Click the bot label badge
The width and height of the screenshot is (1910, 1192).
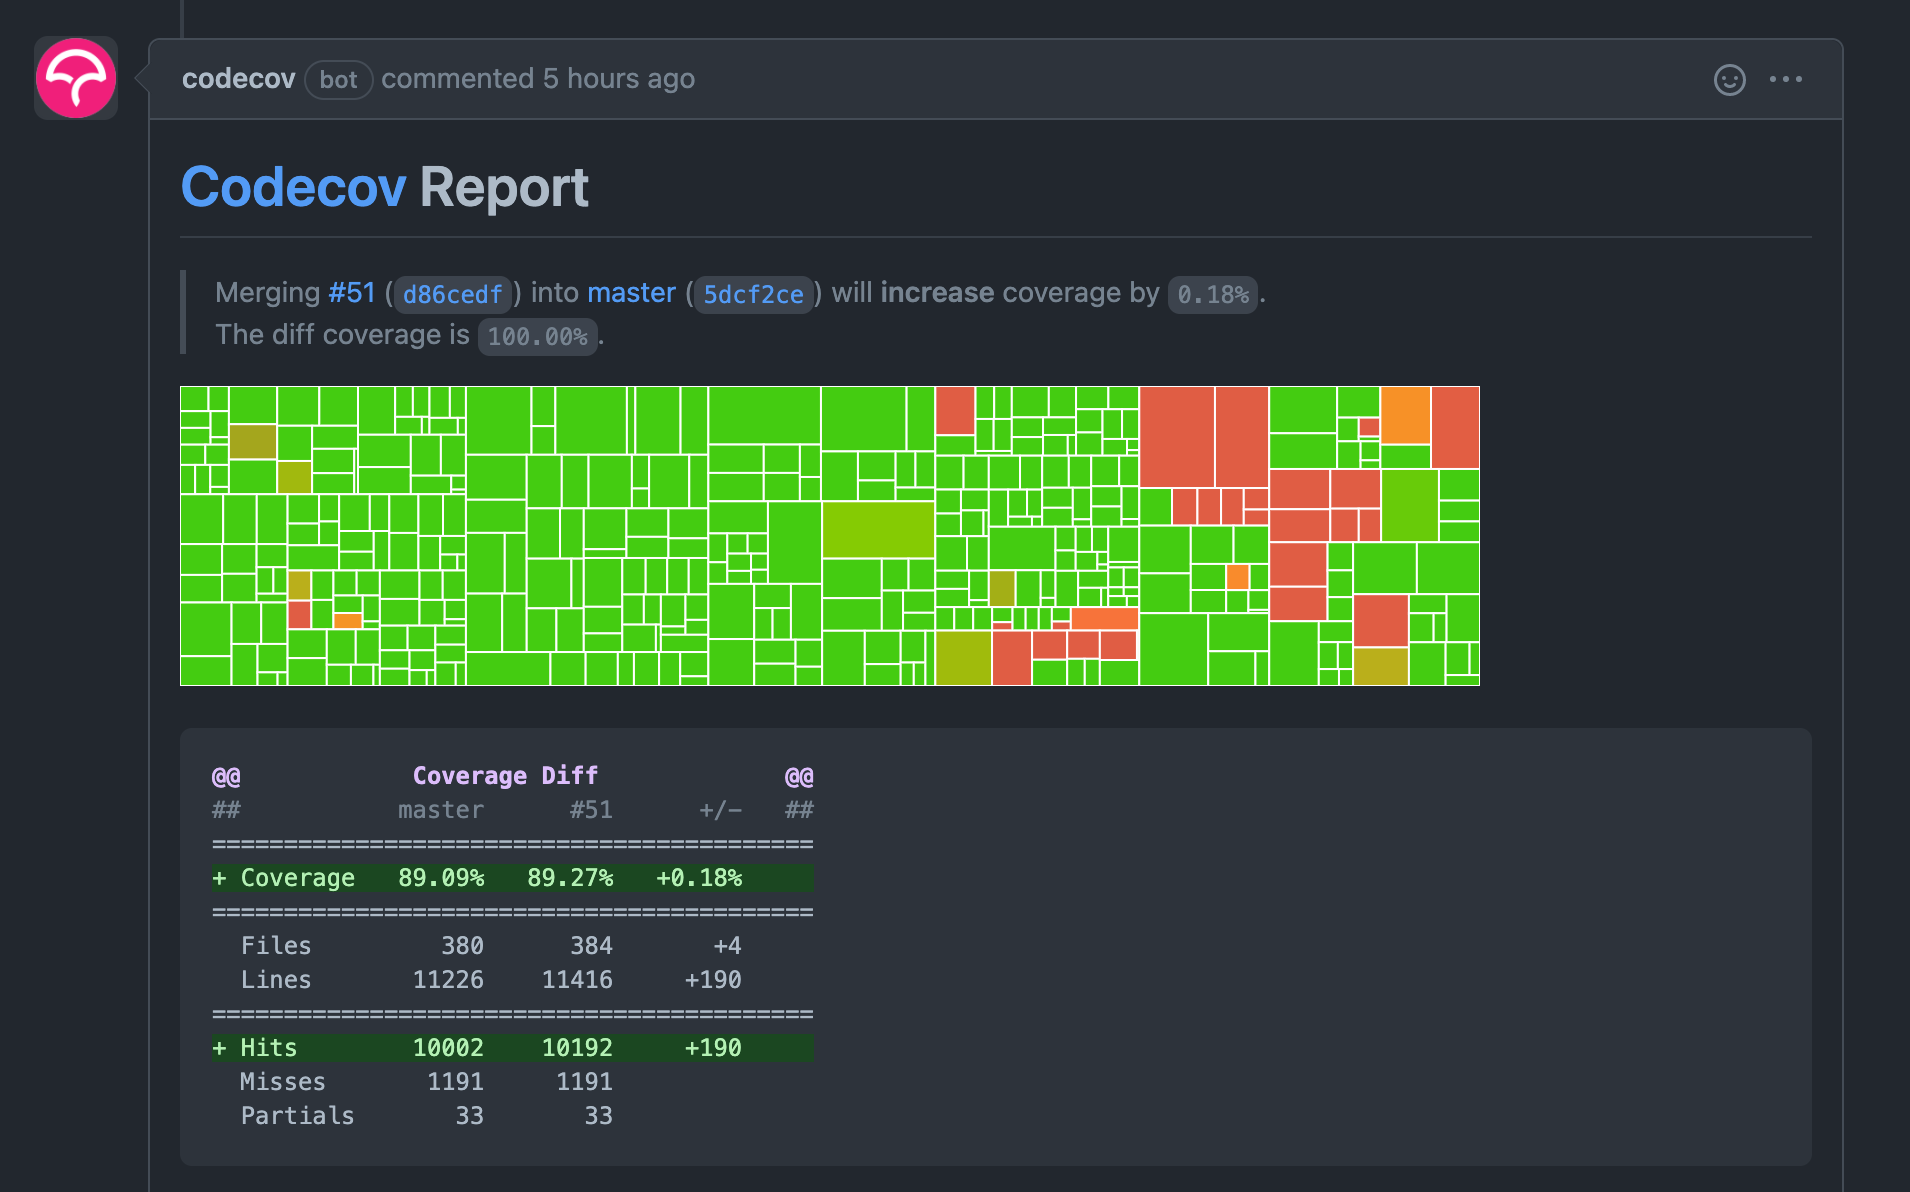tap(338, 80)
